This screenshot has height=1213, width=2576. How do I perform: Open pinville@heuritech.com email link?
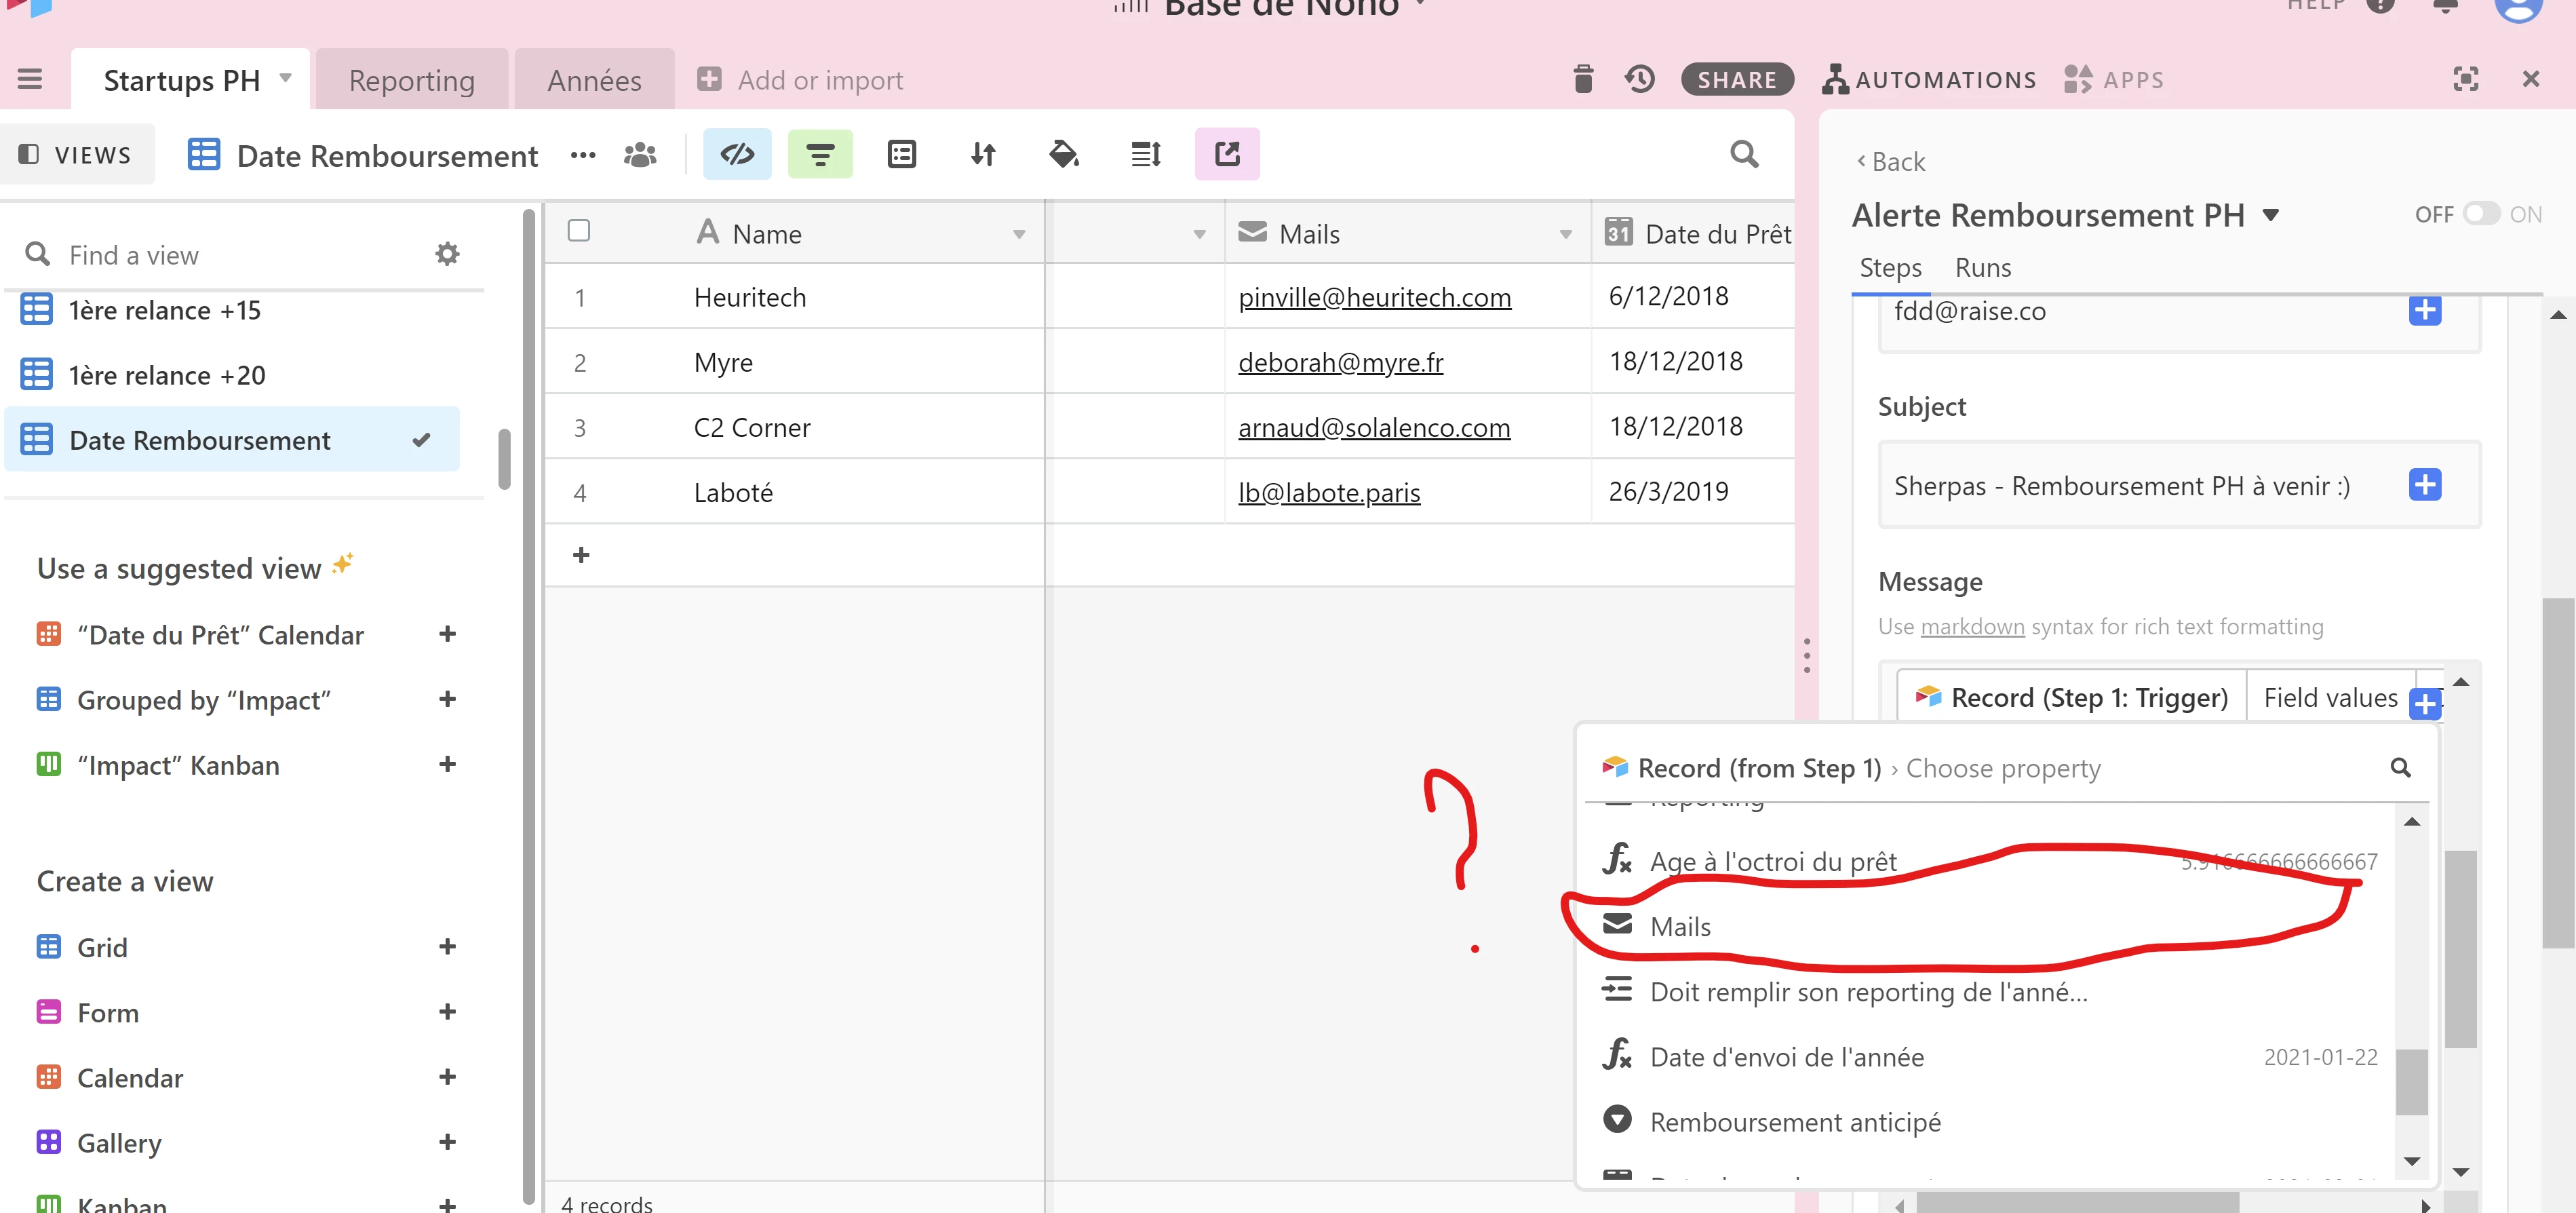1374,298
